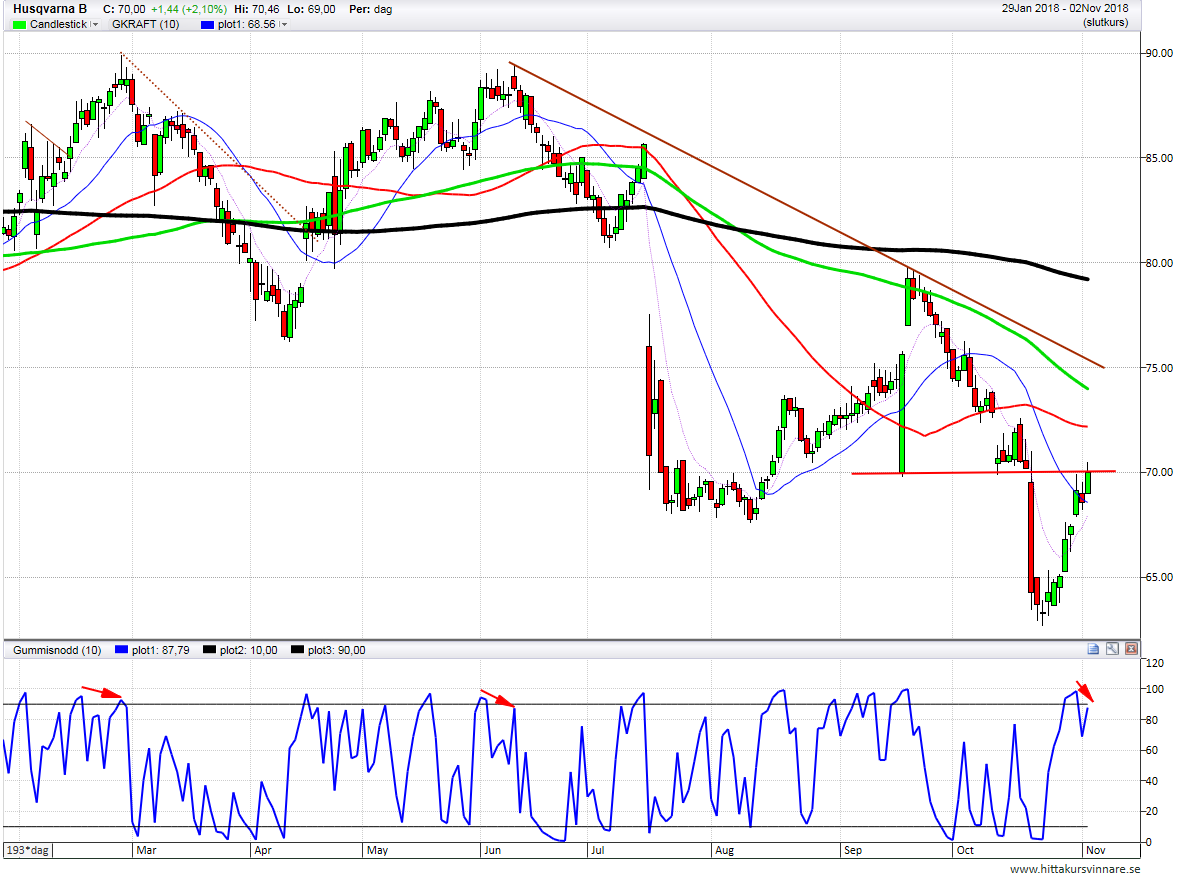The width and height of the screenshot is (1185, 874).
Task: Click the Per: dag period label
Action: coord(370,10)
